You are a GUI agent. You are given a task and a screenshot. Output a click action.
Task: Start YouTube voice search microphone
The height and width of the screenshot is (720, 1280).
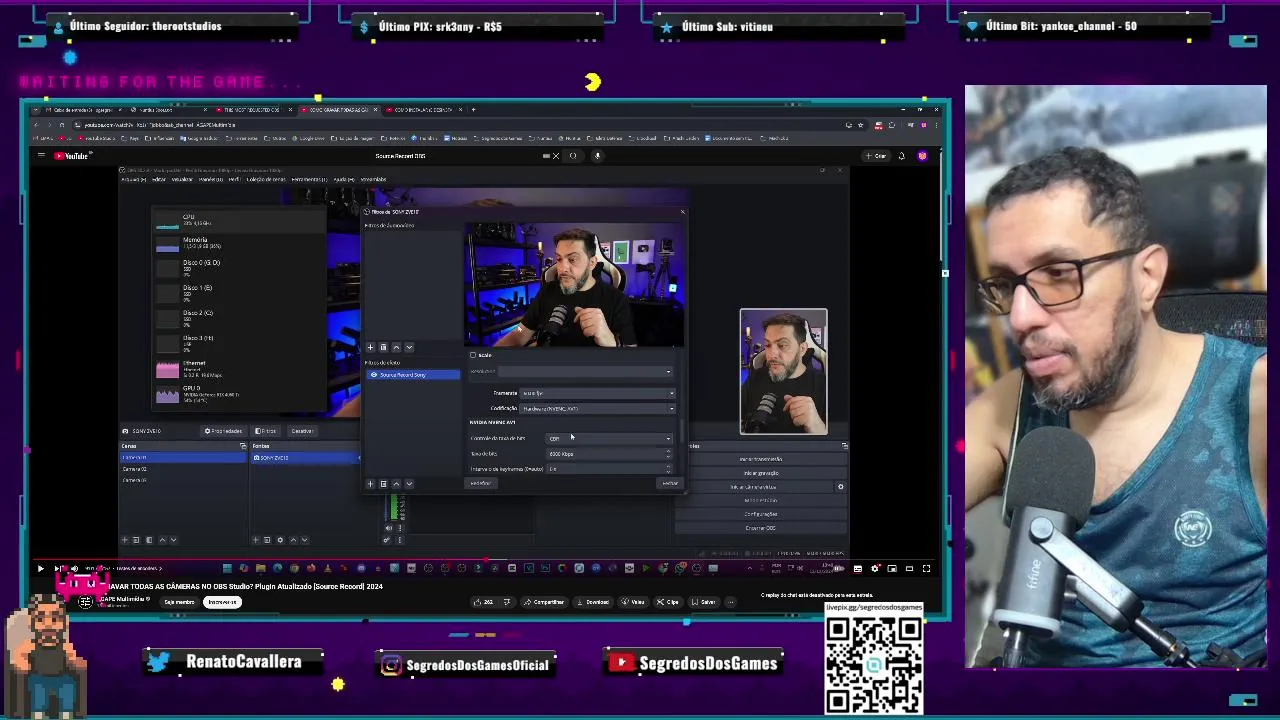(597, 155)
